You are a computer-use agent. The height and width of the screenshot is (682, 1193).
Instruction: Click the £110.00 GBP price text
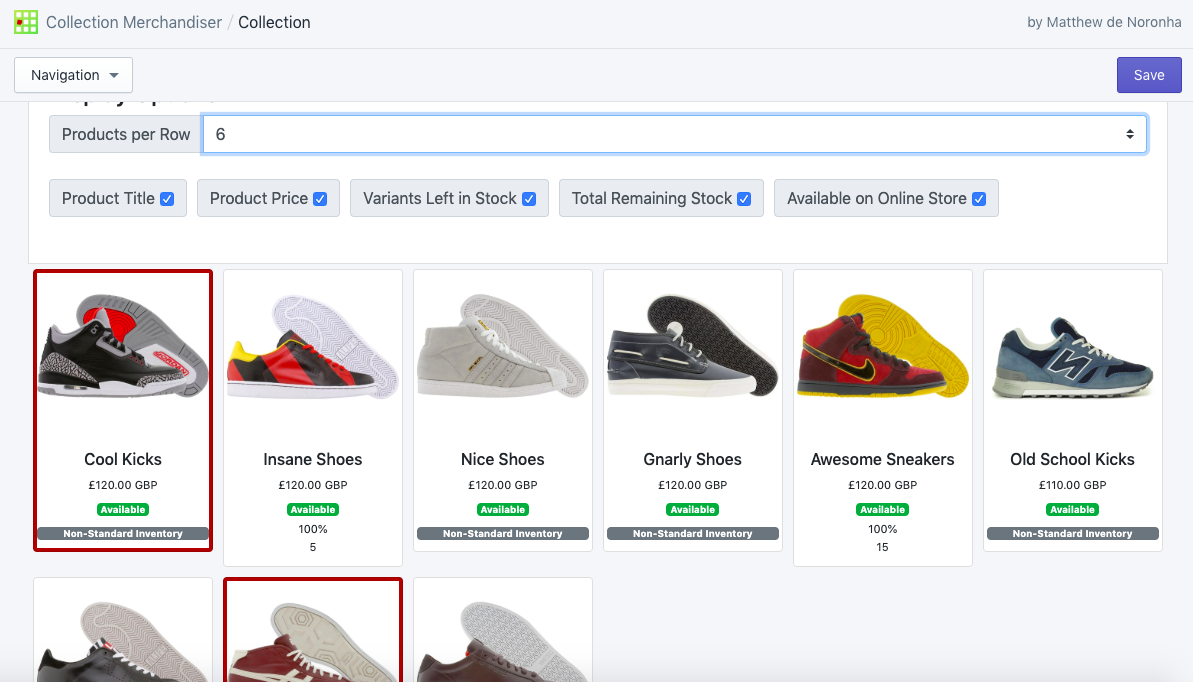[1073, 485]
